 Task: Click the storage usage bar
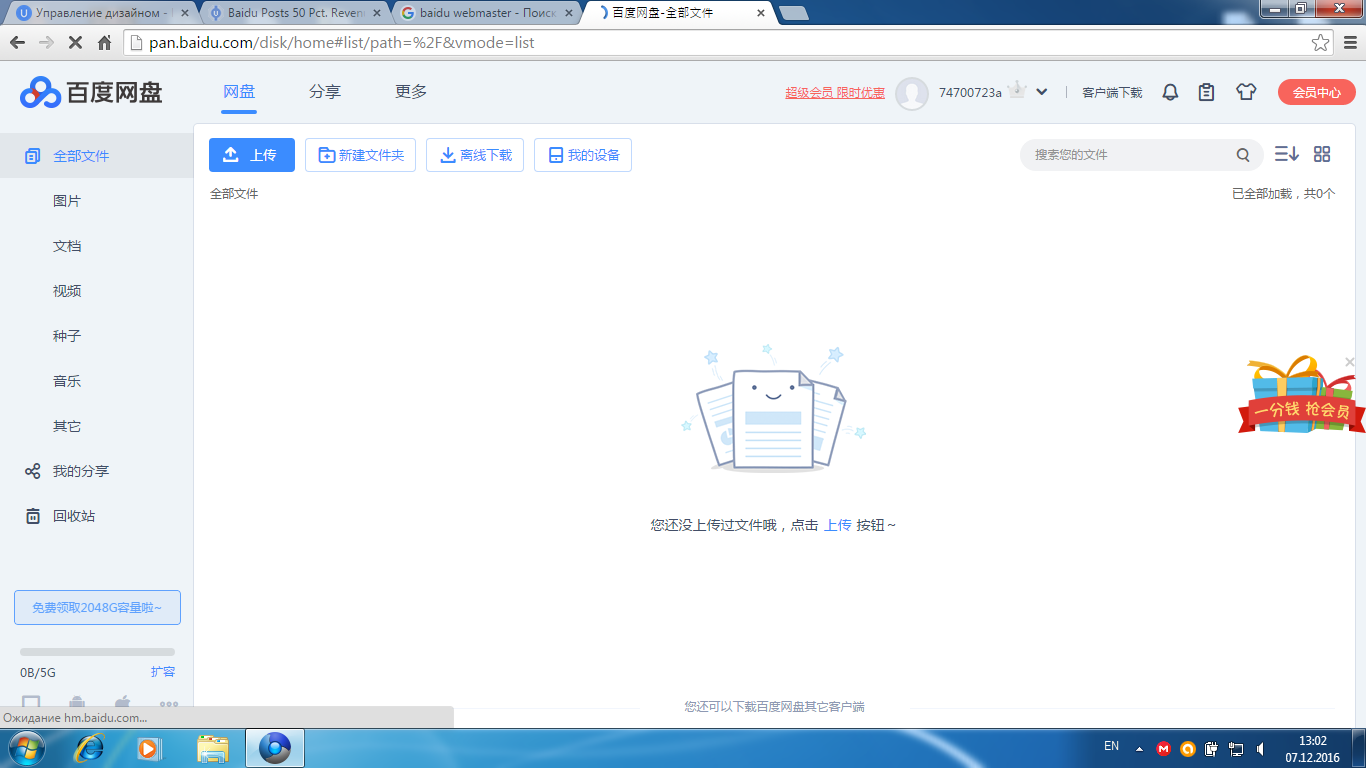[97, 652]
